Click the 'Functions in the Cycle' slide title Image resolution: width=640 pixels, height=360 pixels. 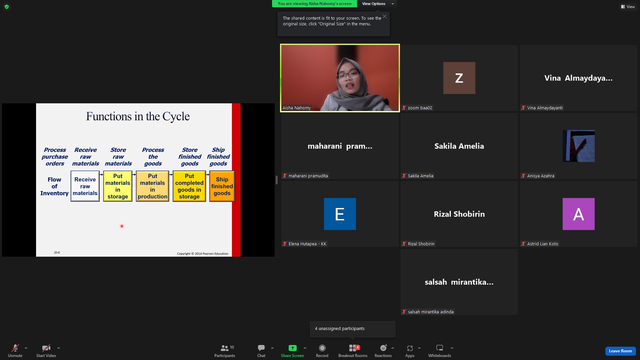pos(138,116)
